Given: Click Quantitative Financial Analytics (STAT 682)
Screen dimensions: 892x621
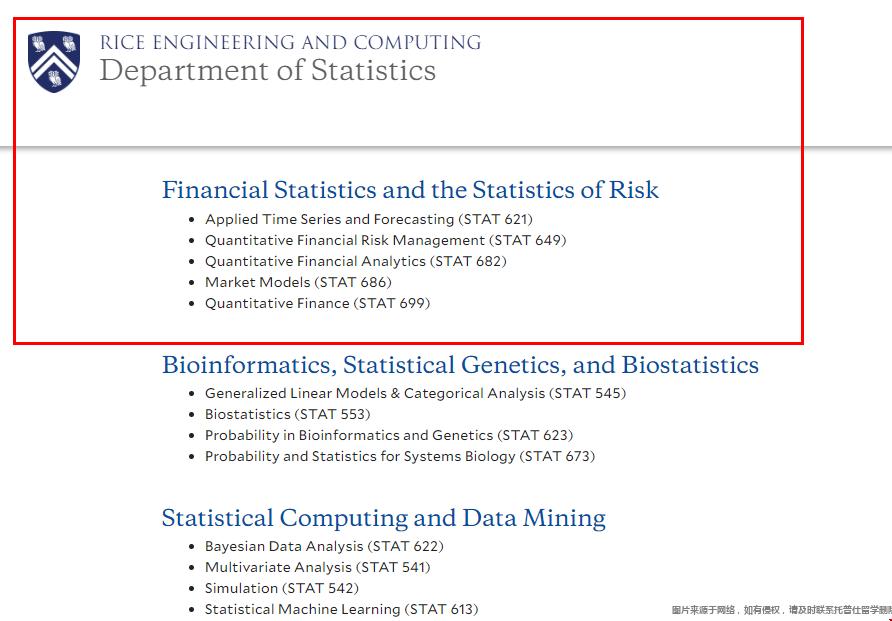Looking at the screenshot, I should pyautogui.click(x=356, y=262).
